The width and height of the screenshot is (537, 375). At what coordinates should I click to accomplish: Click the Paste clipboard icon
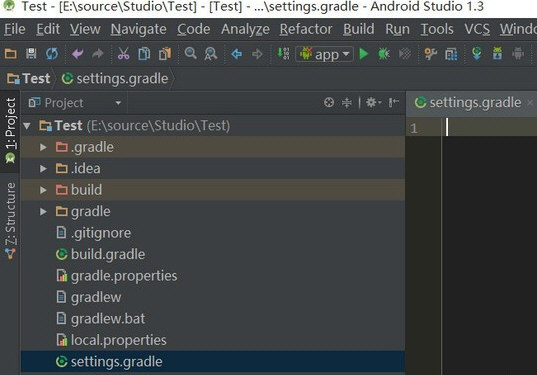165,54
